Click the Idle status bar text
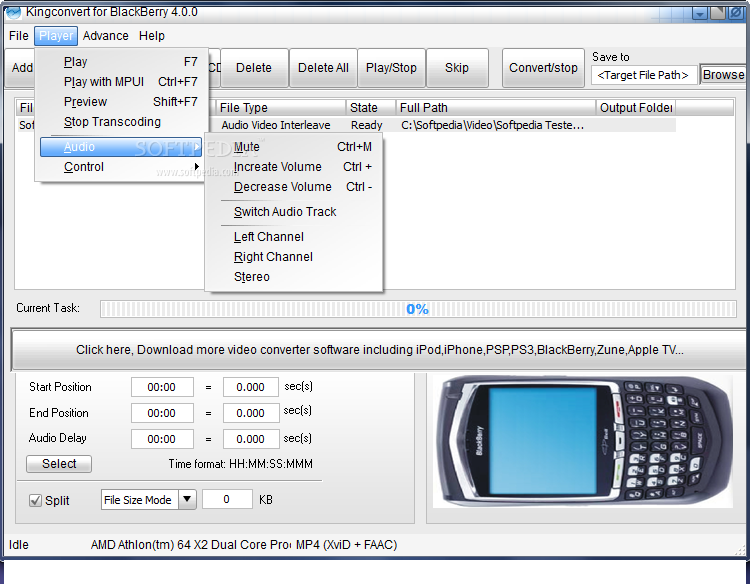This screenshot has width=750, height=584. tap(19, 545)
